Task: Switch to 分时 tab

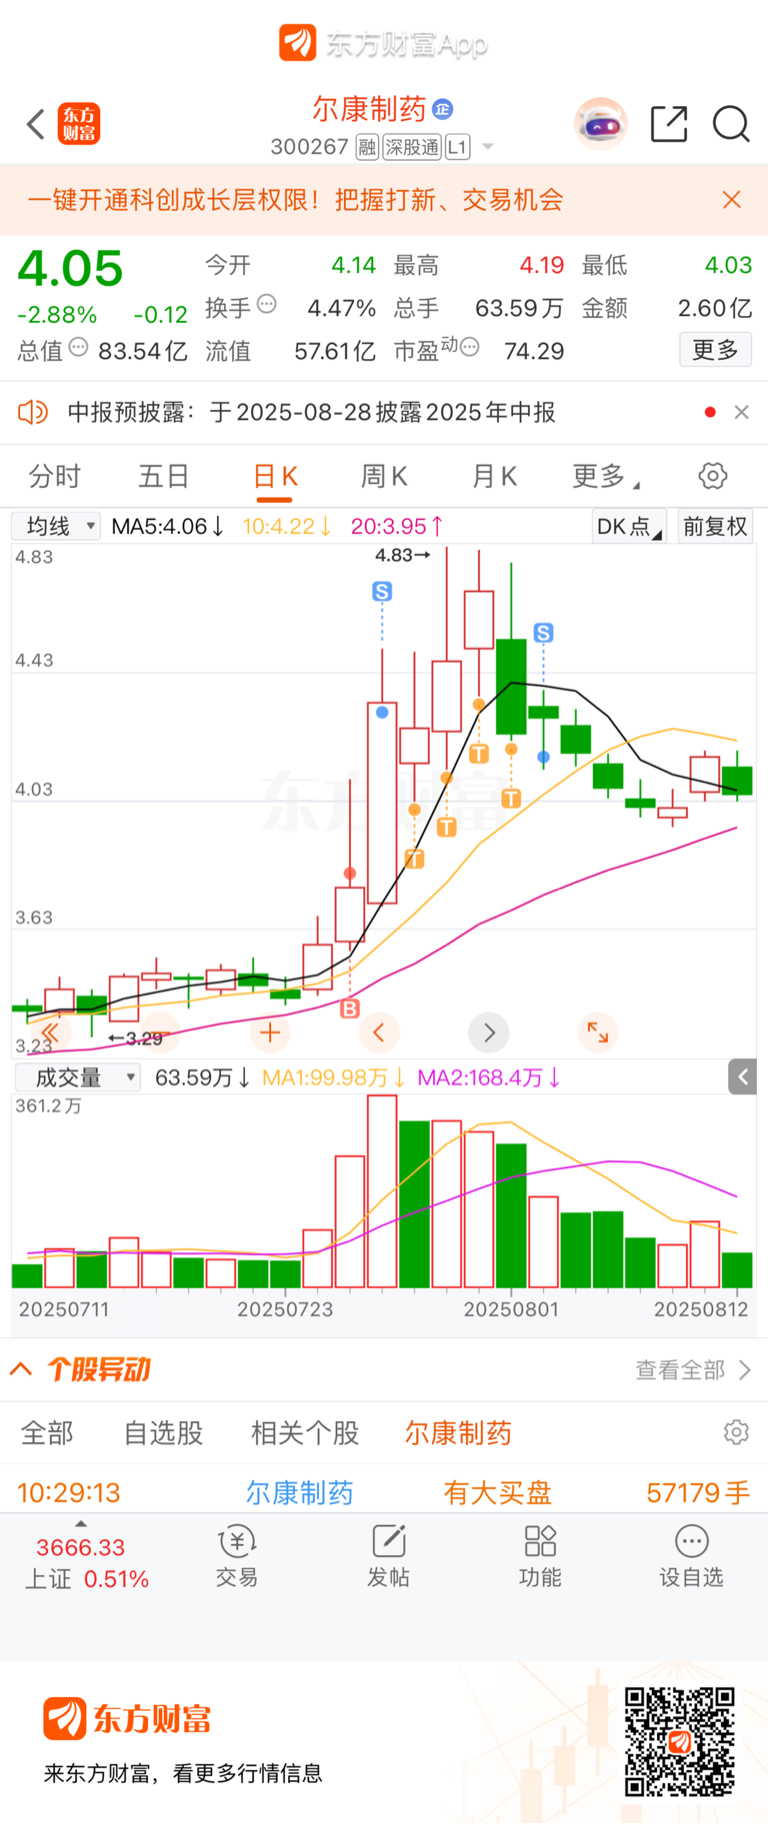Action: (55, 476)
